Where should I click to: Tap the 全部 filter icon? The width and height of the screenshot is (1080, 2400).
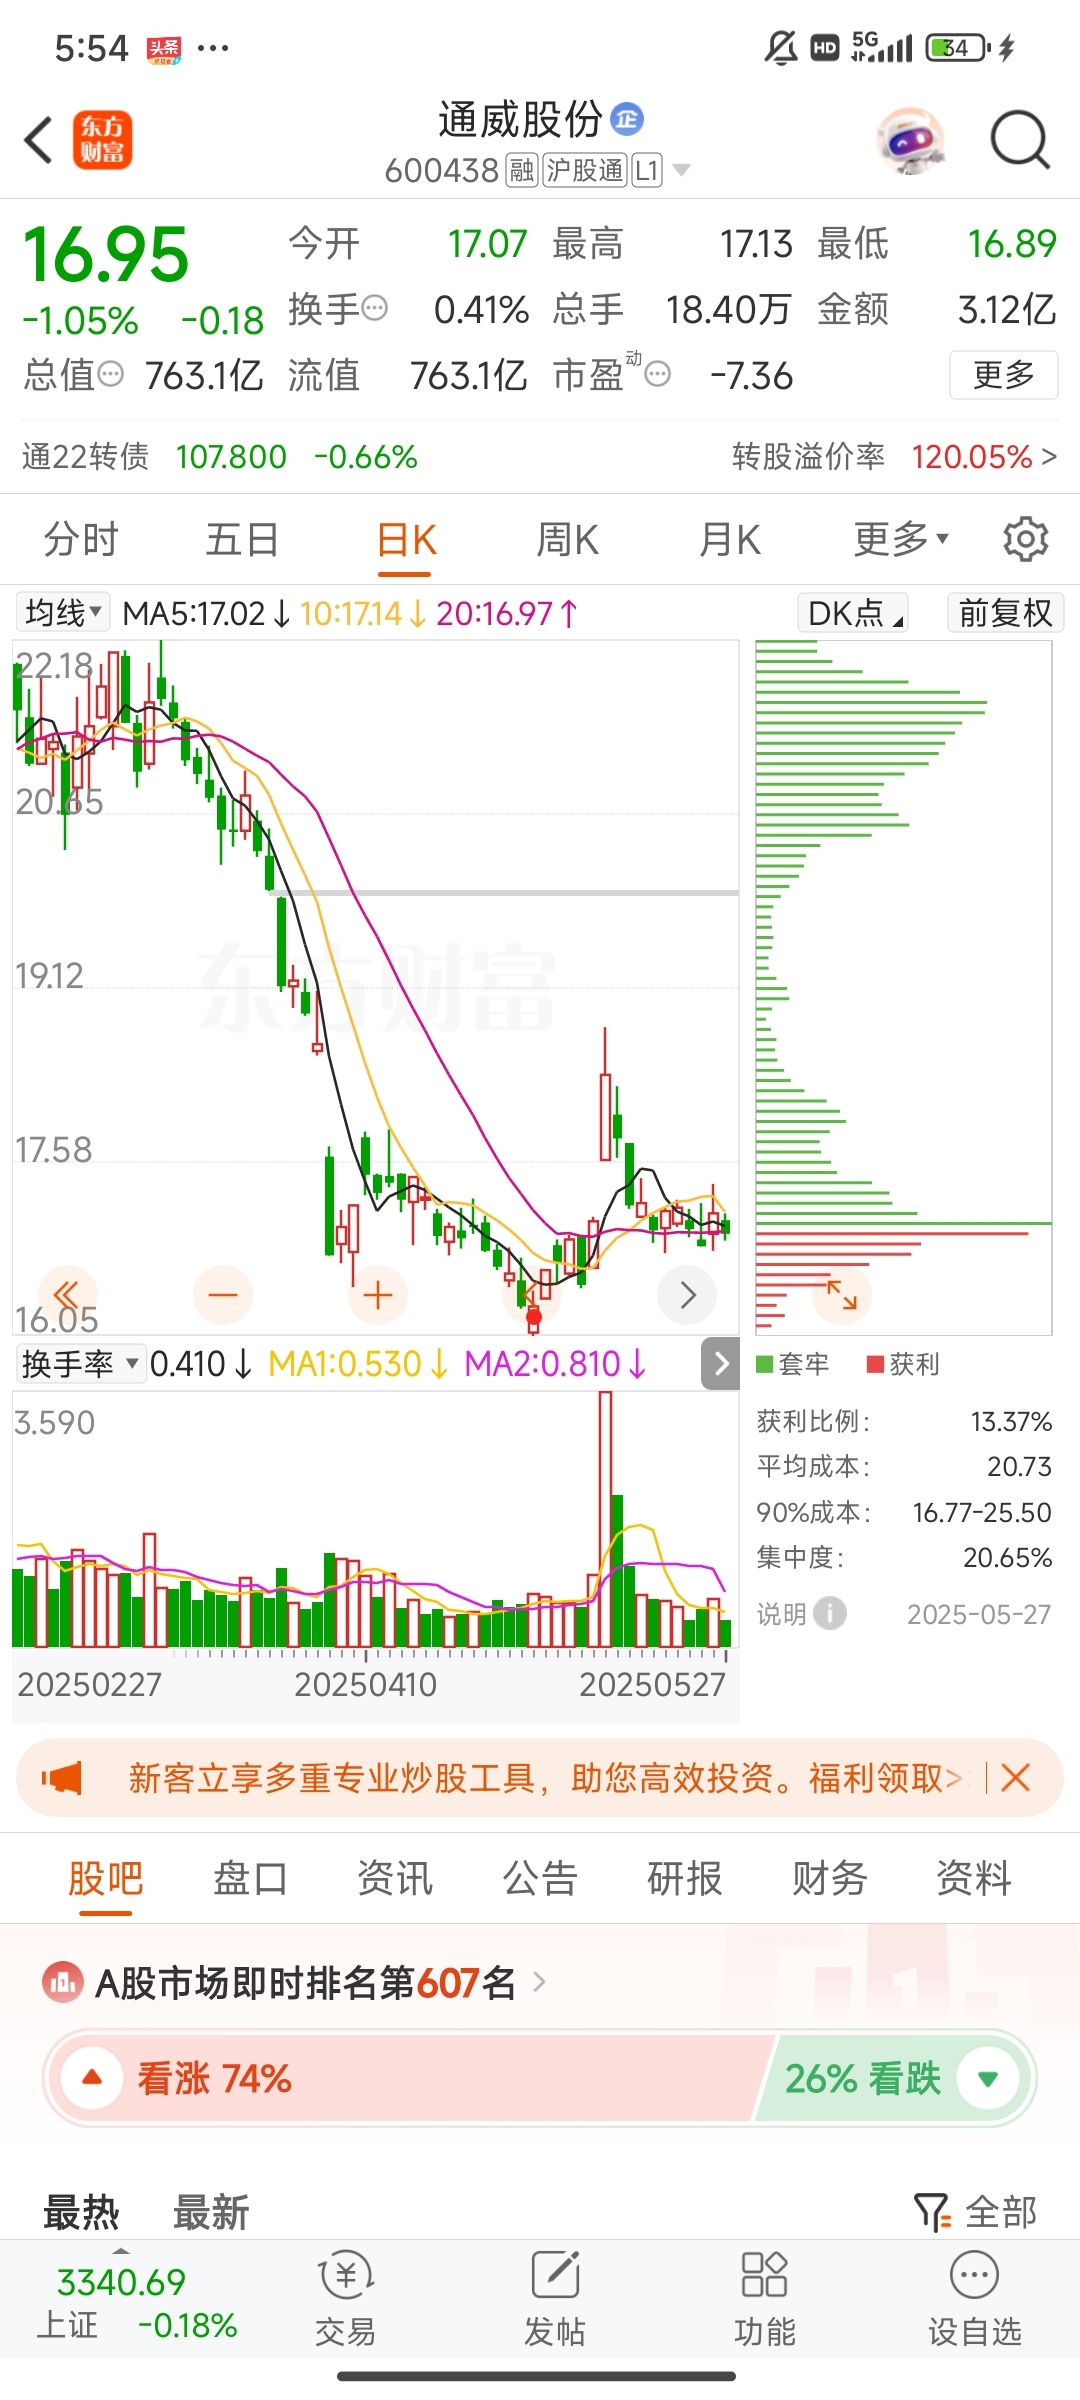(932, 2212)
